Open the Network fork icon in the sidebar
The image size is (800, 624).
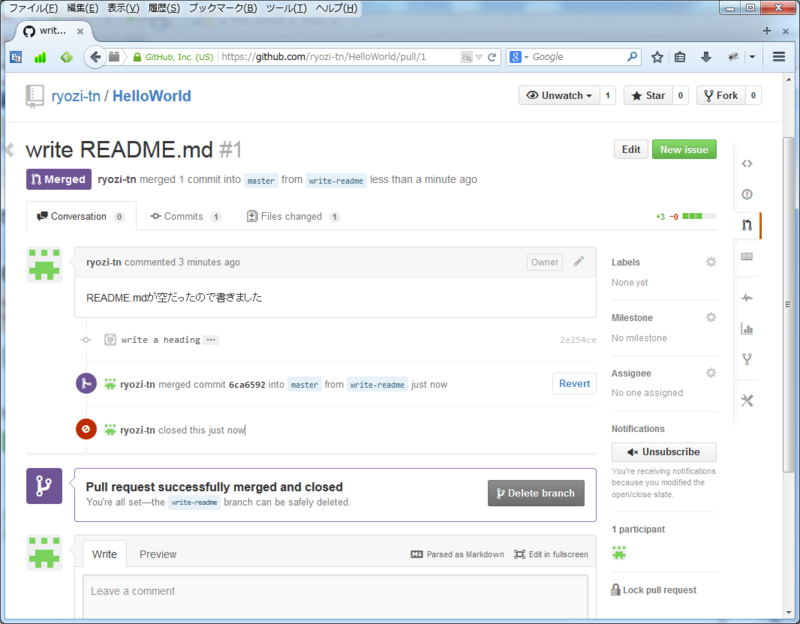[x=747, y=359]
